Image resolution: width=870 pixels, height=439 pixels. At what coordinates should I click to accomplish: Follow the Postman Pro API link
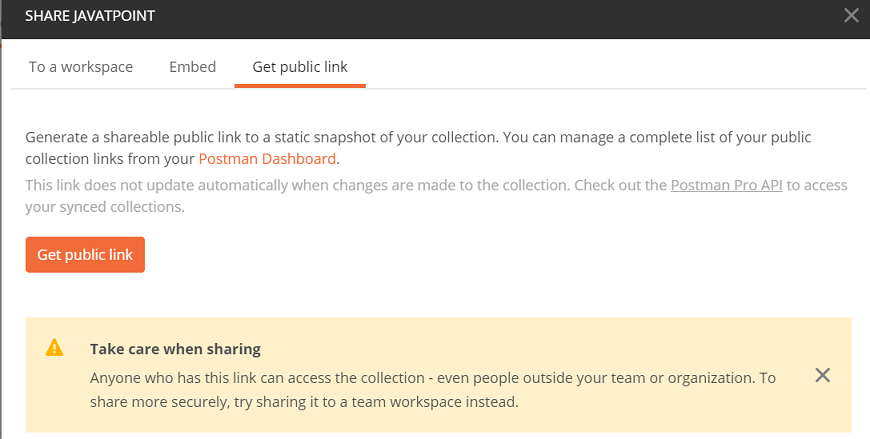(726, 185)
